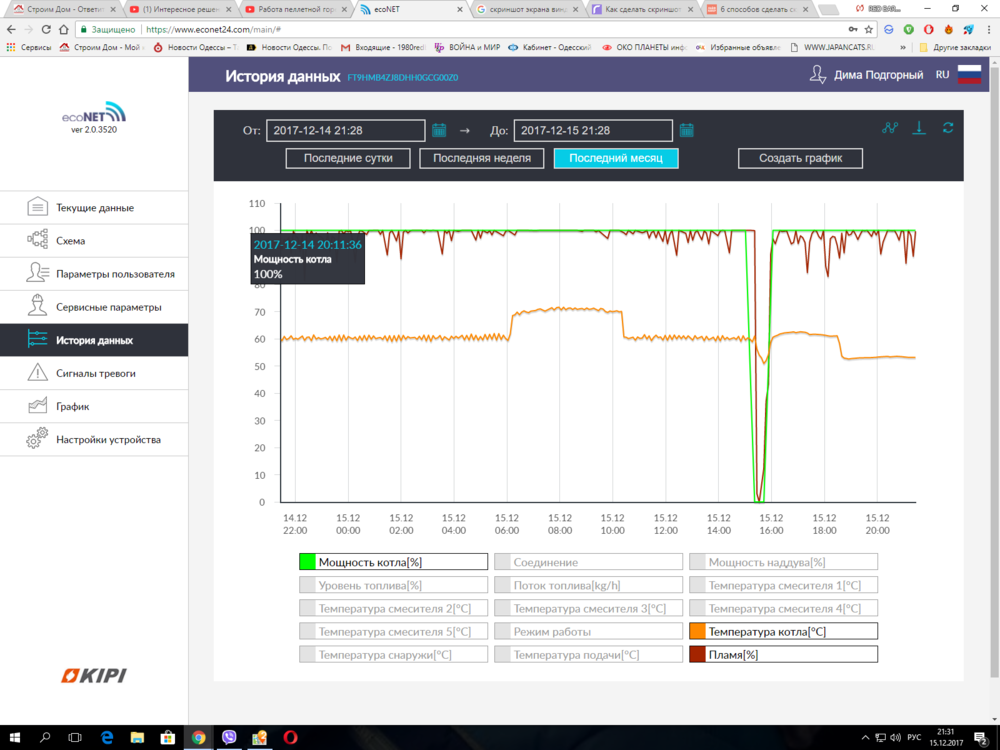Click the graph nodes icon in chart toolbar
Viewport: 1000px width, 750px height.
pos(890,128)
